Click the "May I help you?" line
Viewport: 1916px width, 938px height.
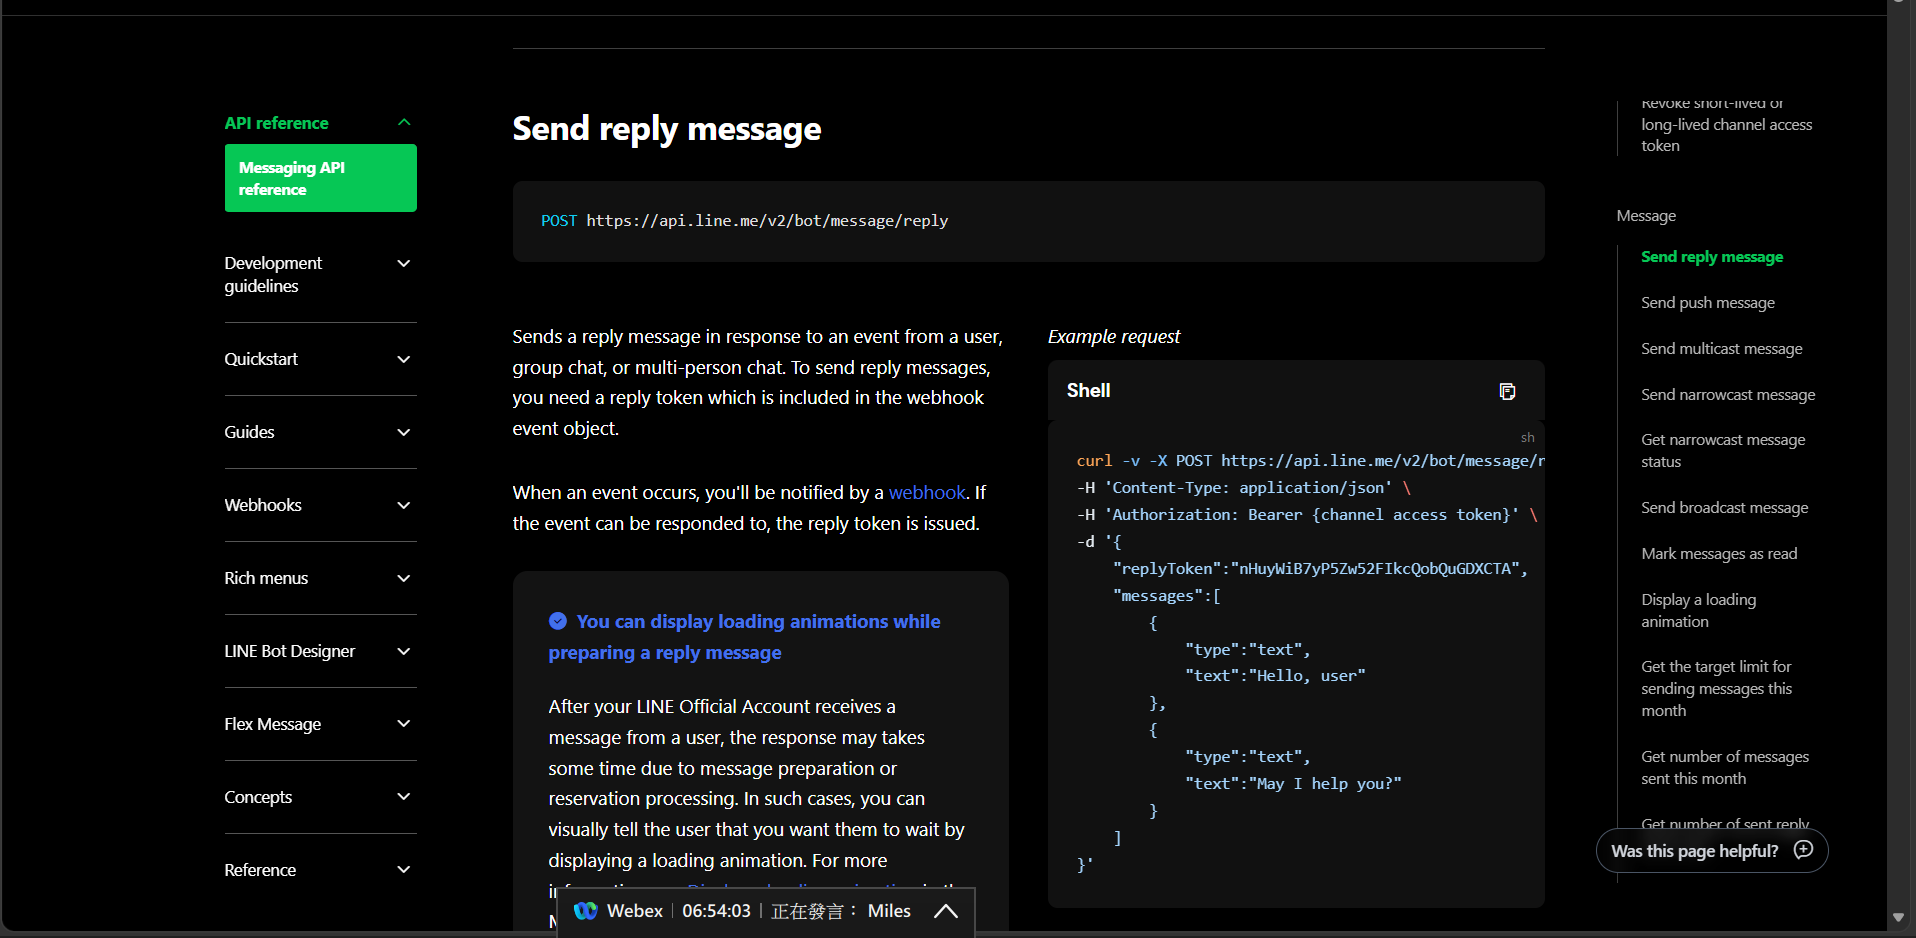[x=1293, y=784]
